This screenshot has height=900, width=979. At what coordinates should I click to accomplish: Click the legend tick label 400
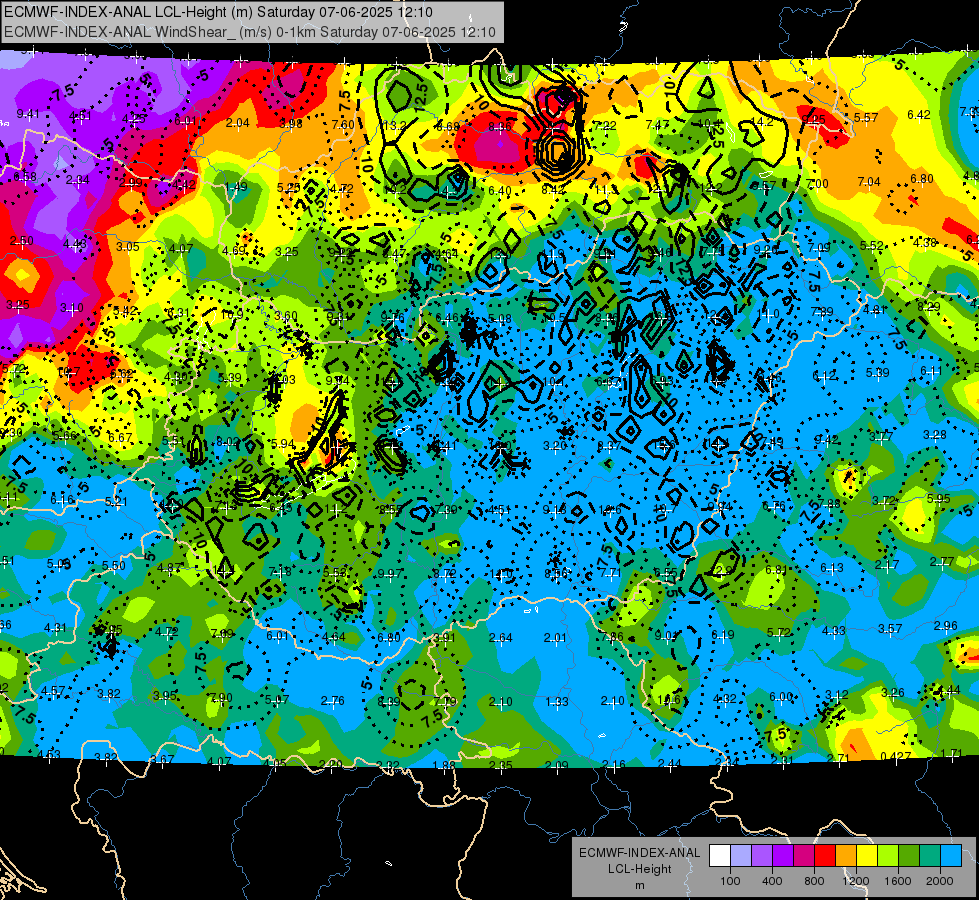tap(772, 881)
